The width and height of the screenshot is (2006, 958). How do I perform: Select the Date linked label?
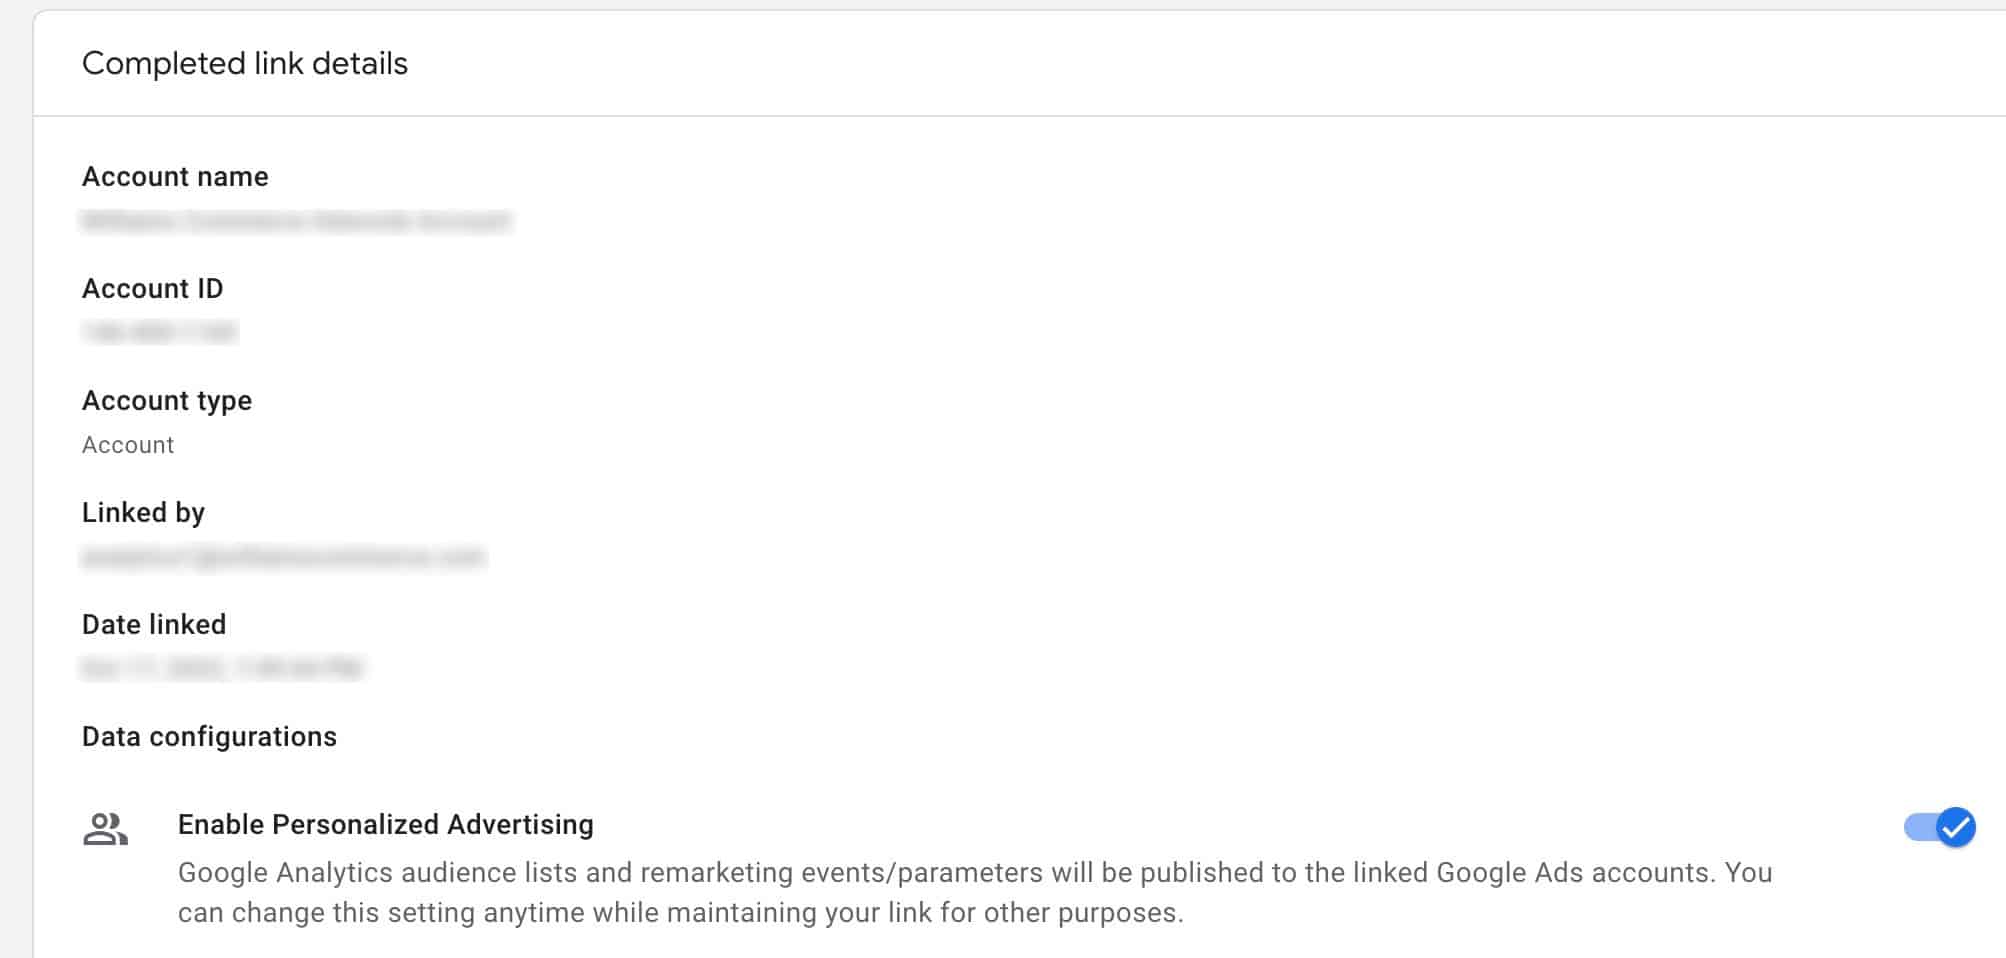point(154,625)
